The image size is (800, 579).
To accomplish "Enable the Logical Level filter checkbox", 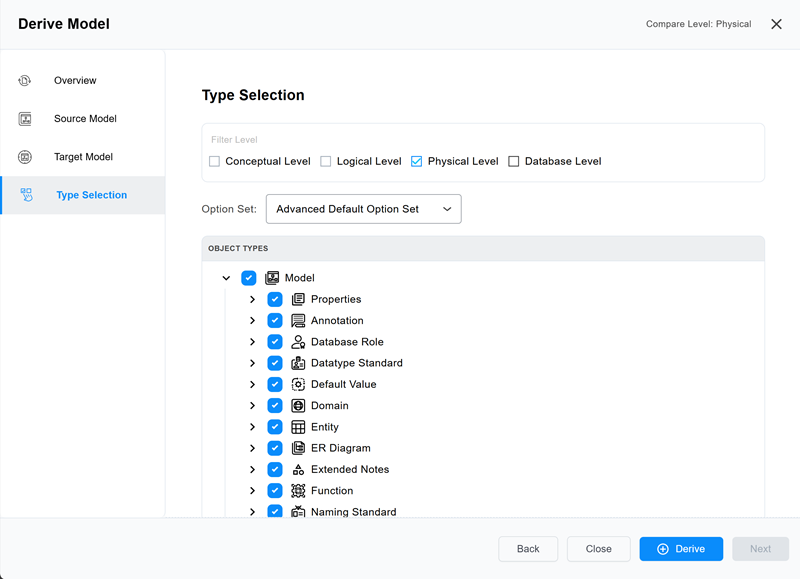I will [x=326, y=161].
